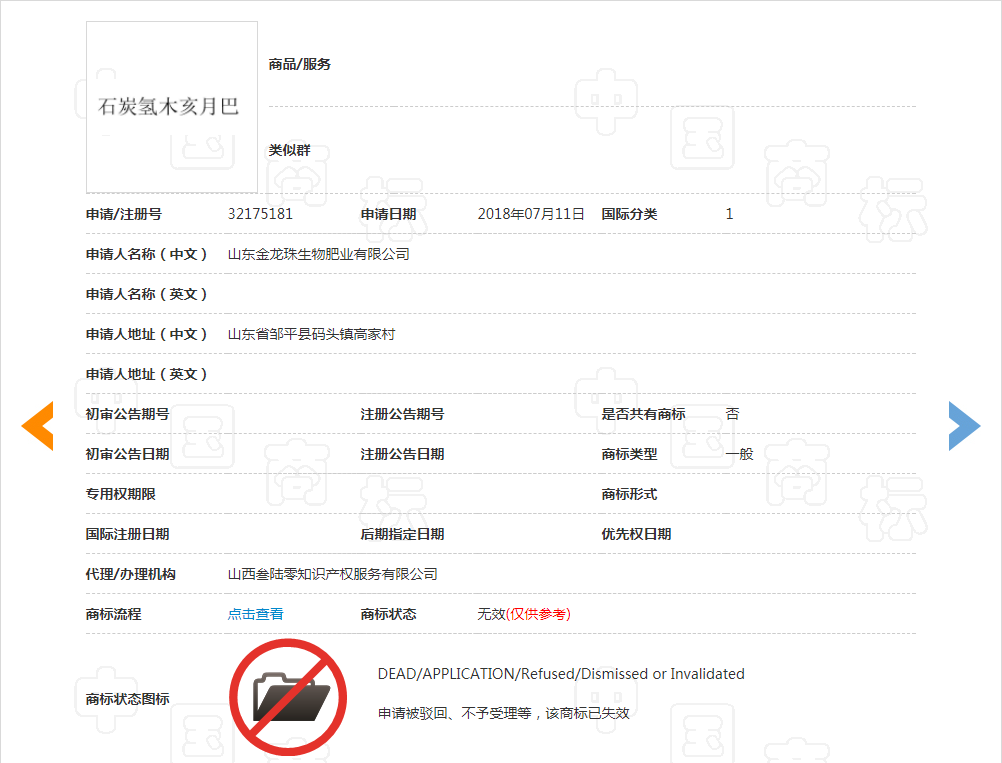This screenshot has width=1002, height=763.
Task: Click applicant name 山东金龙珠生物肥业有限公司
Action: pos(318,254)
